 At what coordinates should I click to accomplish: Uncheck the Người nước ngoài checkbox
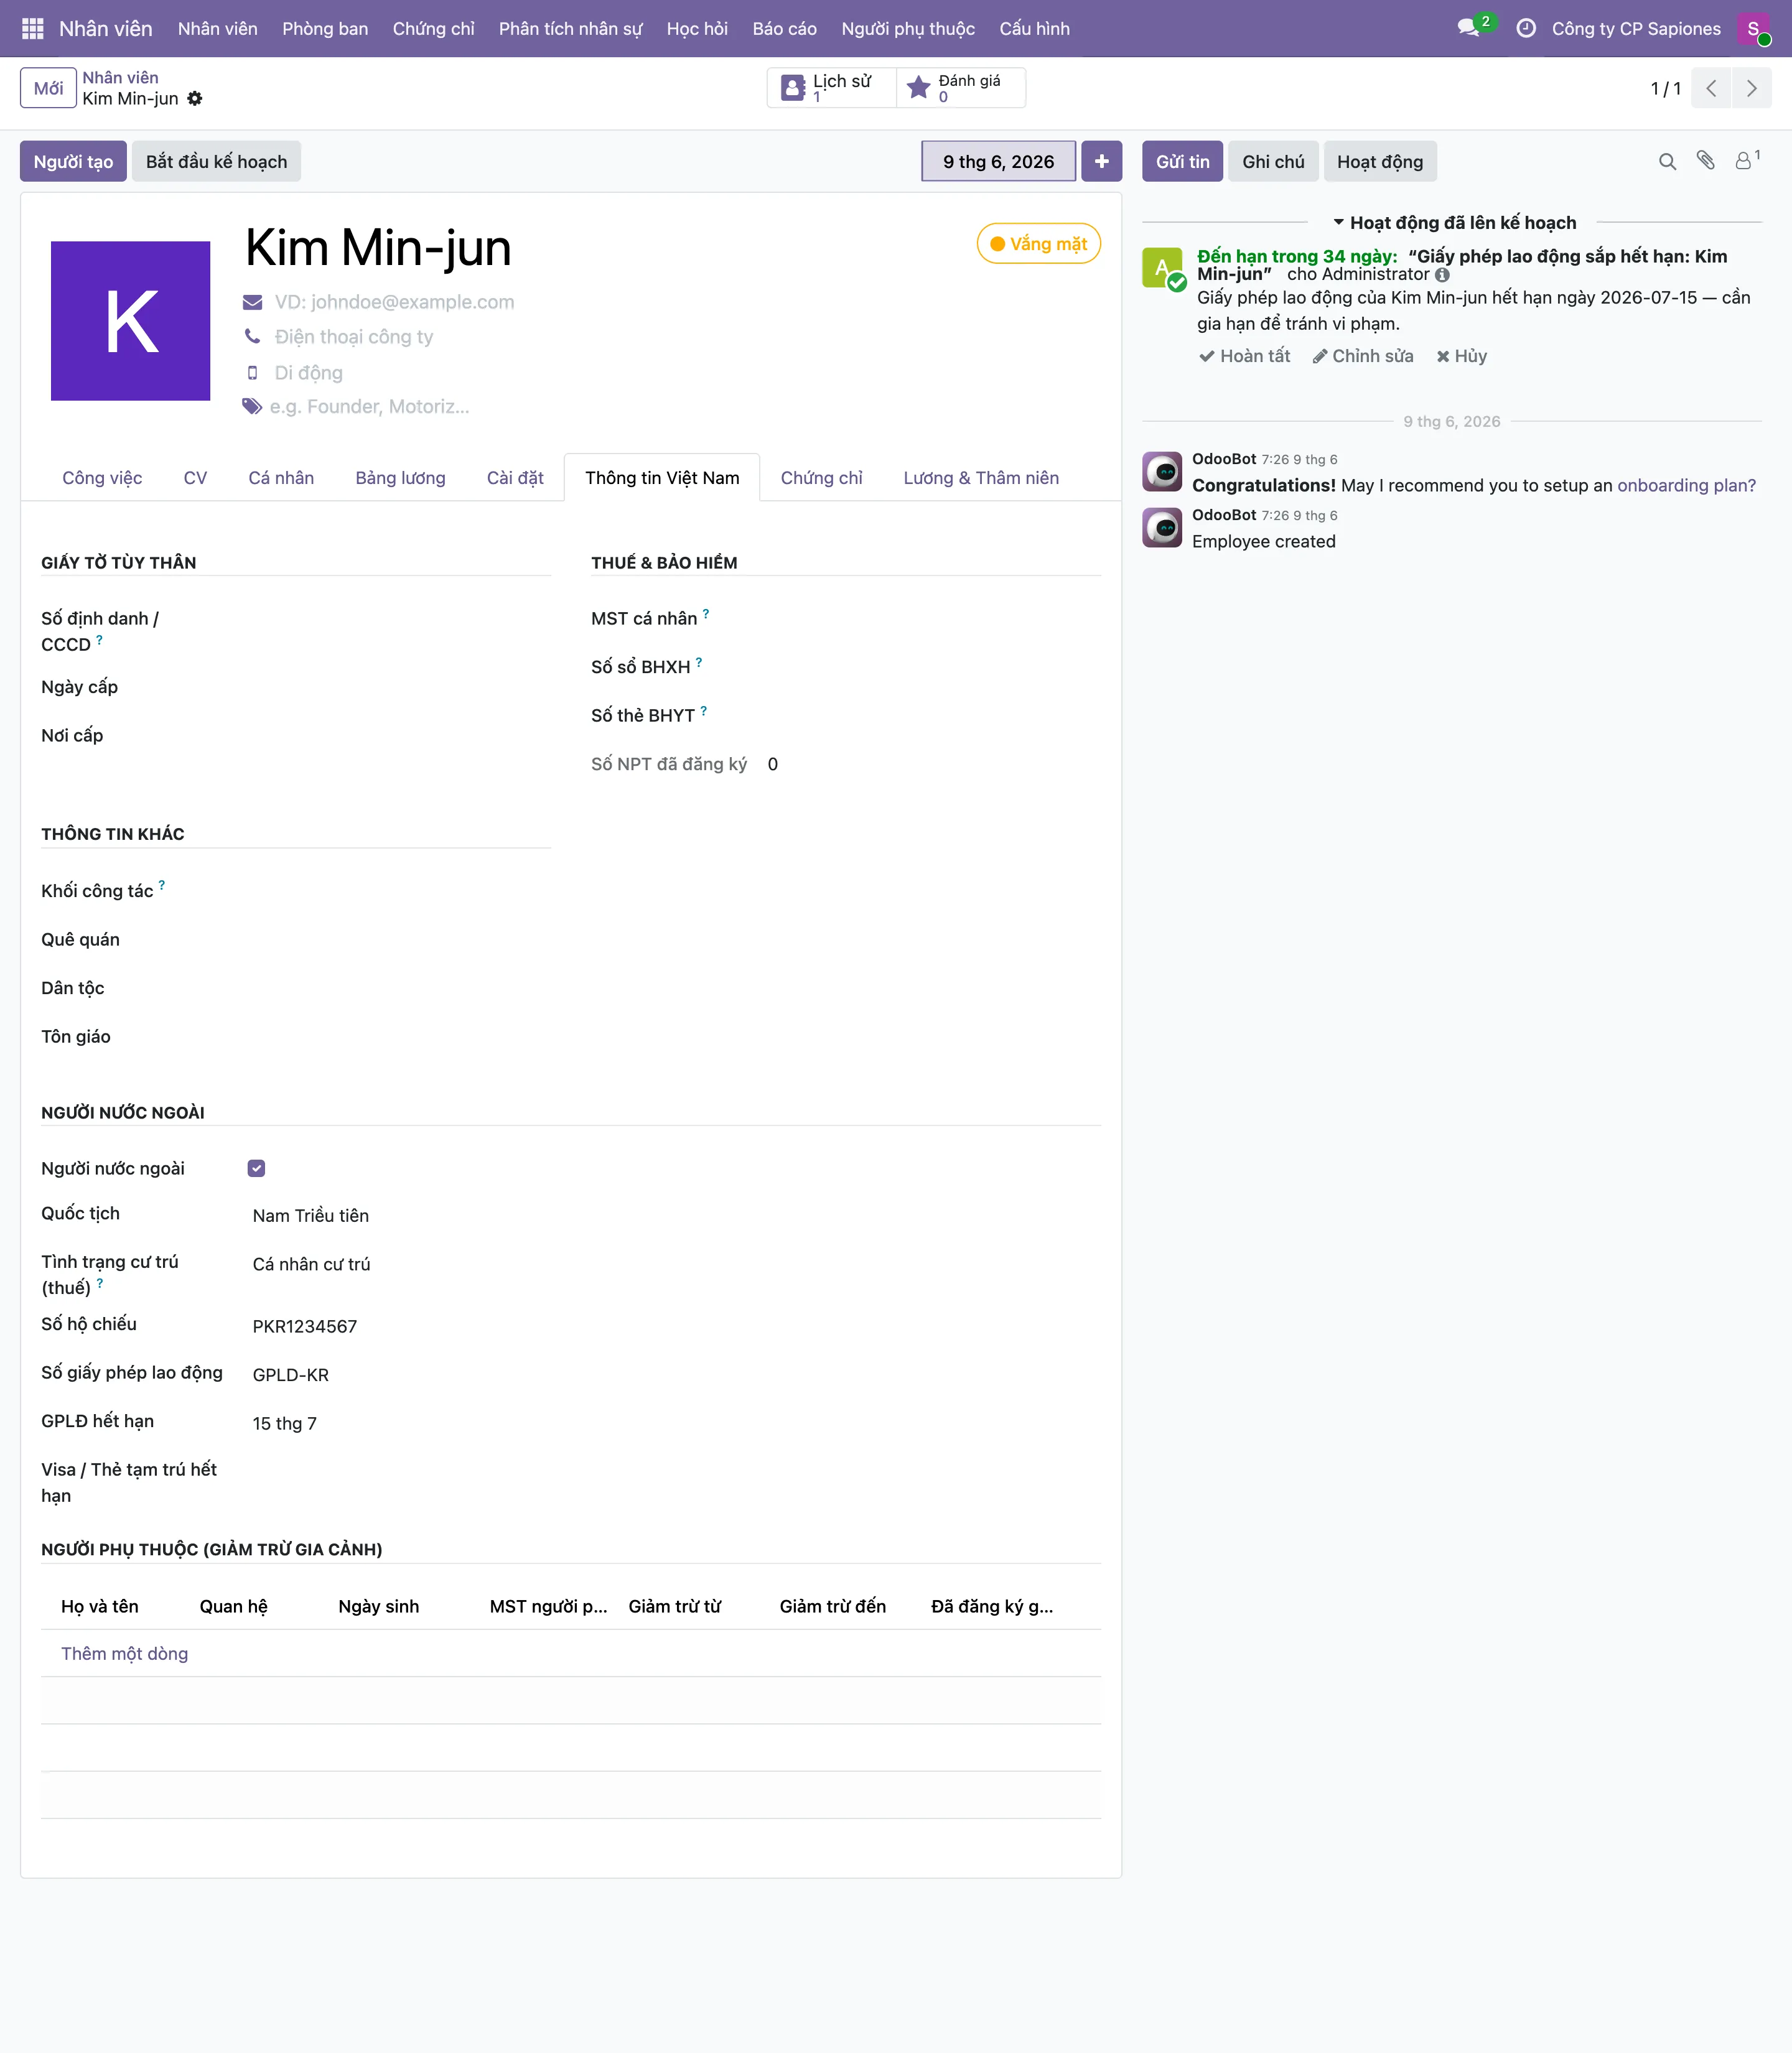(256, 1168)
